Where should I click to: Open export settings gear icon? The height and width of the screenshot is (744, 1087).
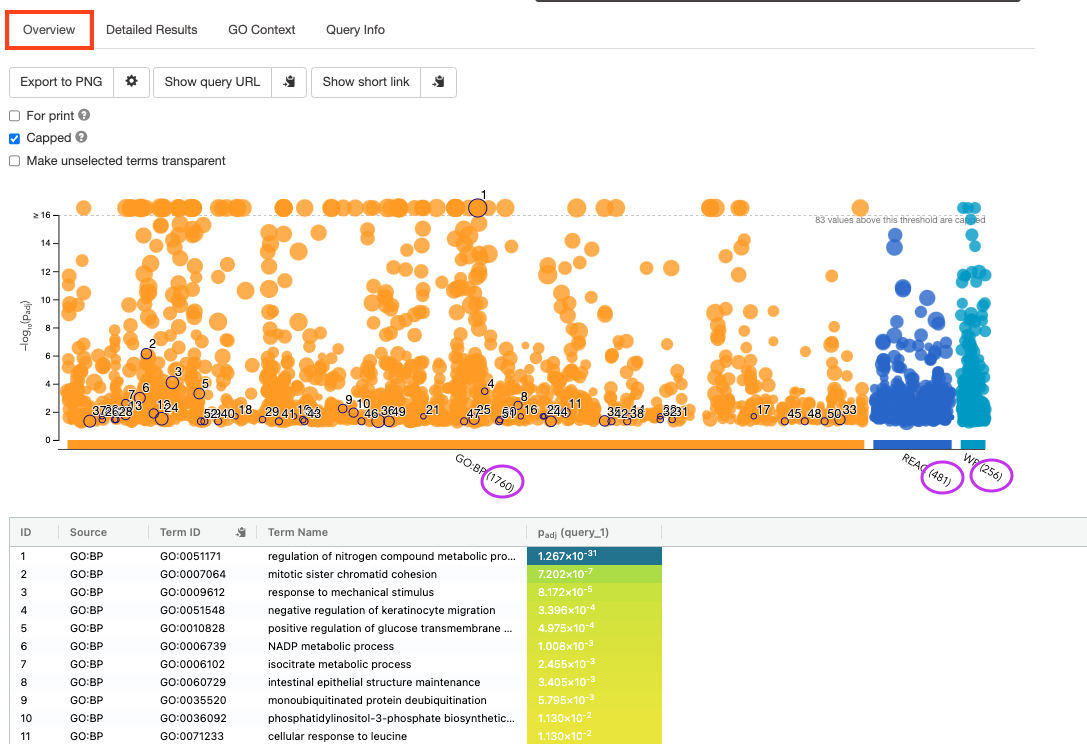131,82
